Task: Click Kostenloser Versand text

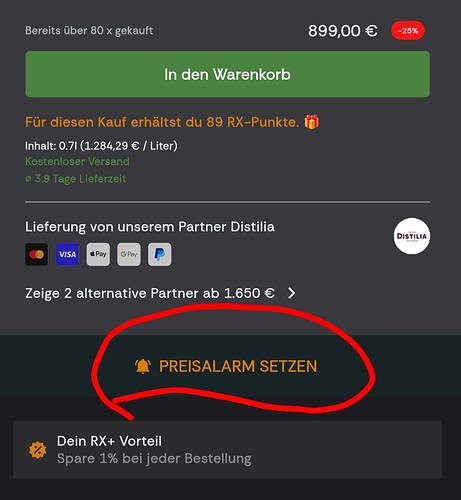Action: point(77,162)
